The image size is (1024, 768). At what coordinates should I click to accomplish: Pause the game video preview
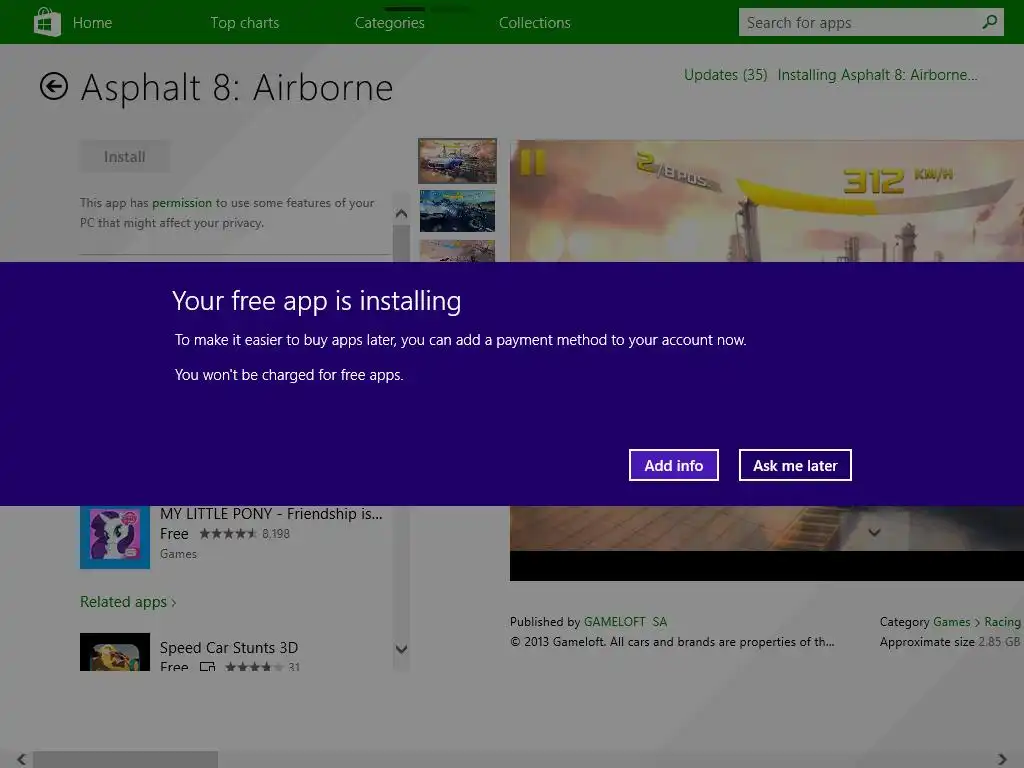pyautogui.click(x=532, y=163)
